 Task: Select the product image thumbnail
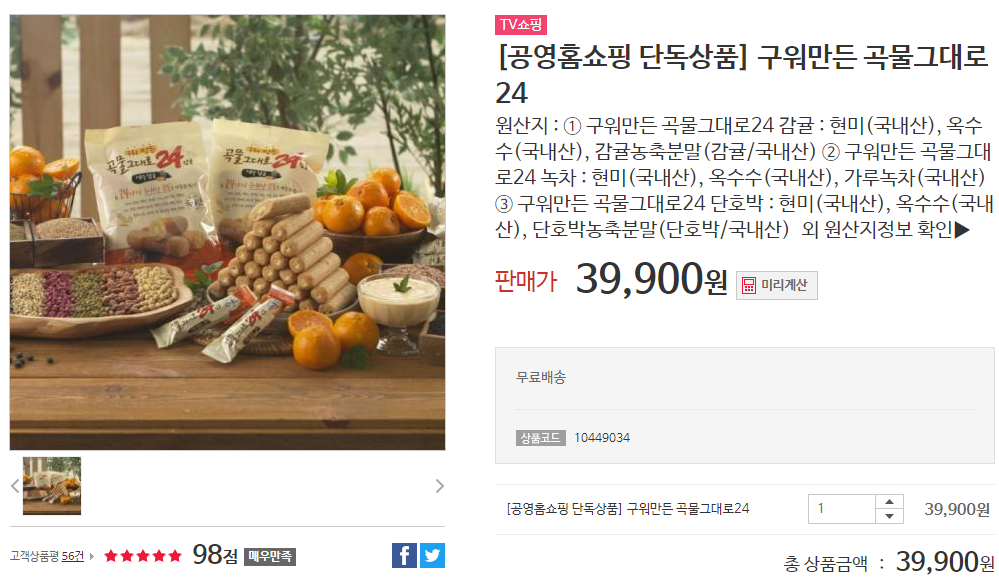[x=52, y=486]
